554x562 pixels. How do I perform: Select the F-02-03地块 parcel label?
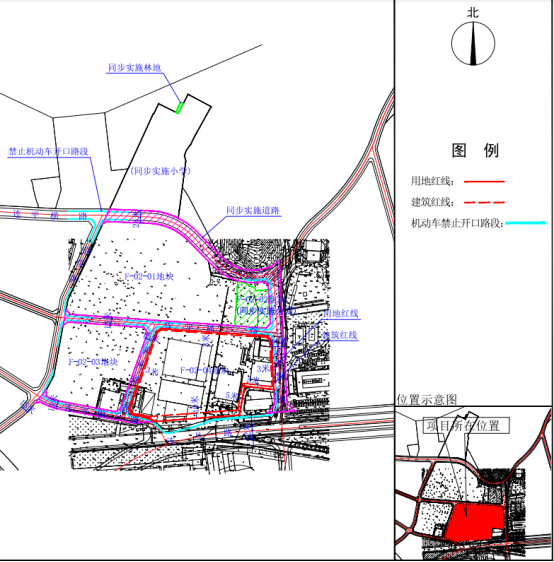click(93, 362)
